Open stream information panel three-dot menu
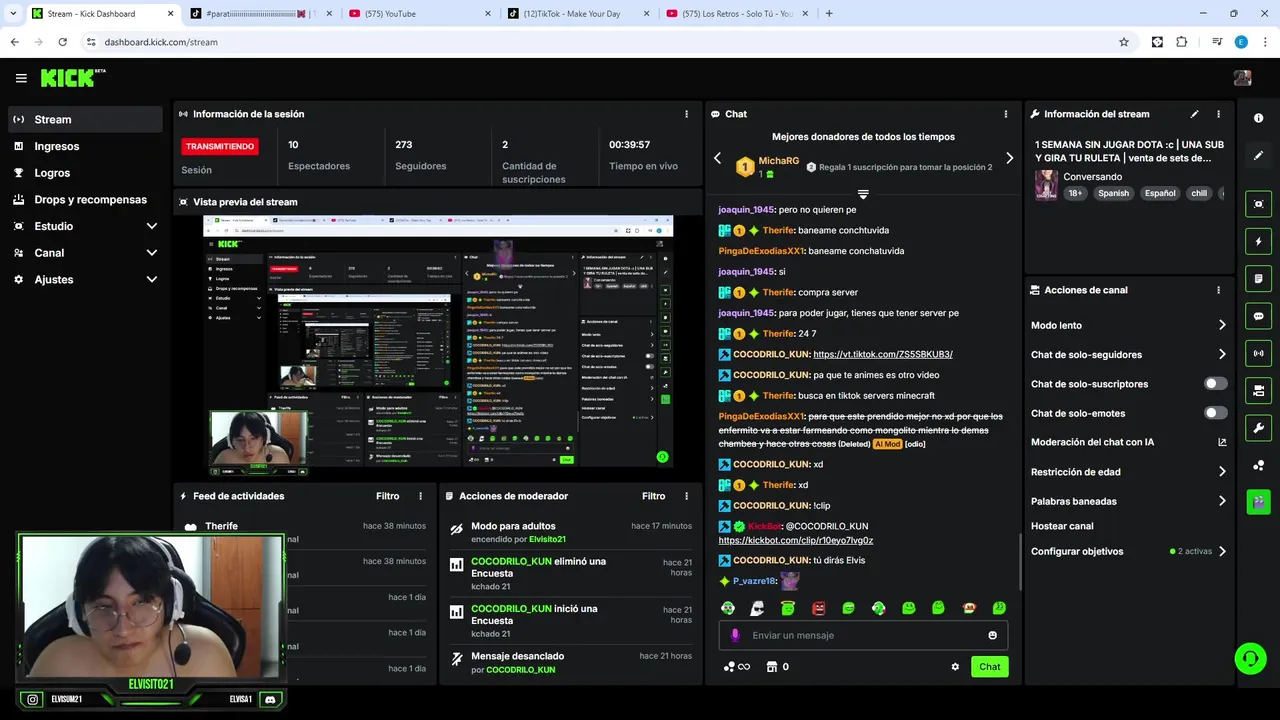Image resolution: width=1280 pixels, height=720 pixels. [1218, 114]
